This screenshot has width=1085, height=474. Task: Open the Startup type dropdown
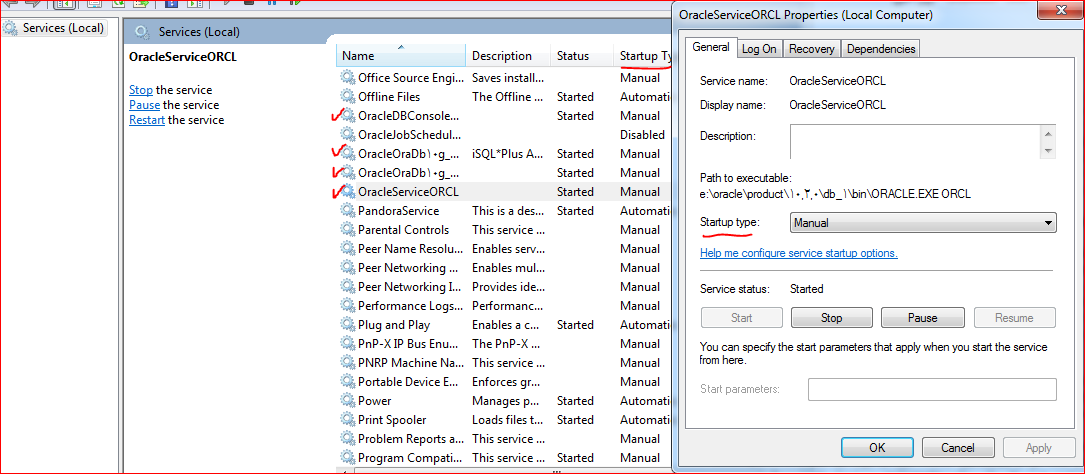coord(922,223)
